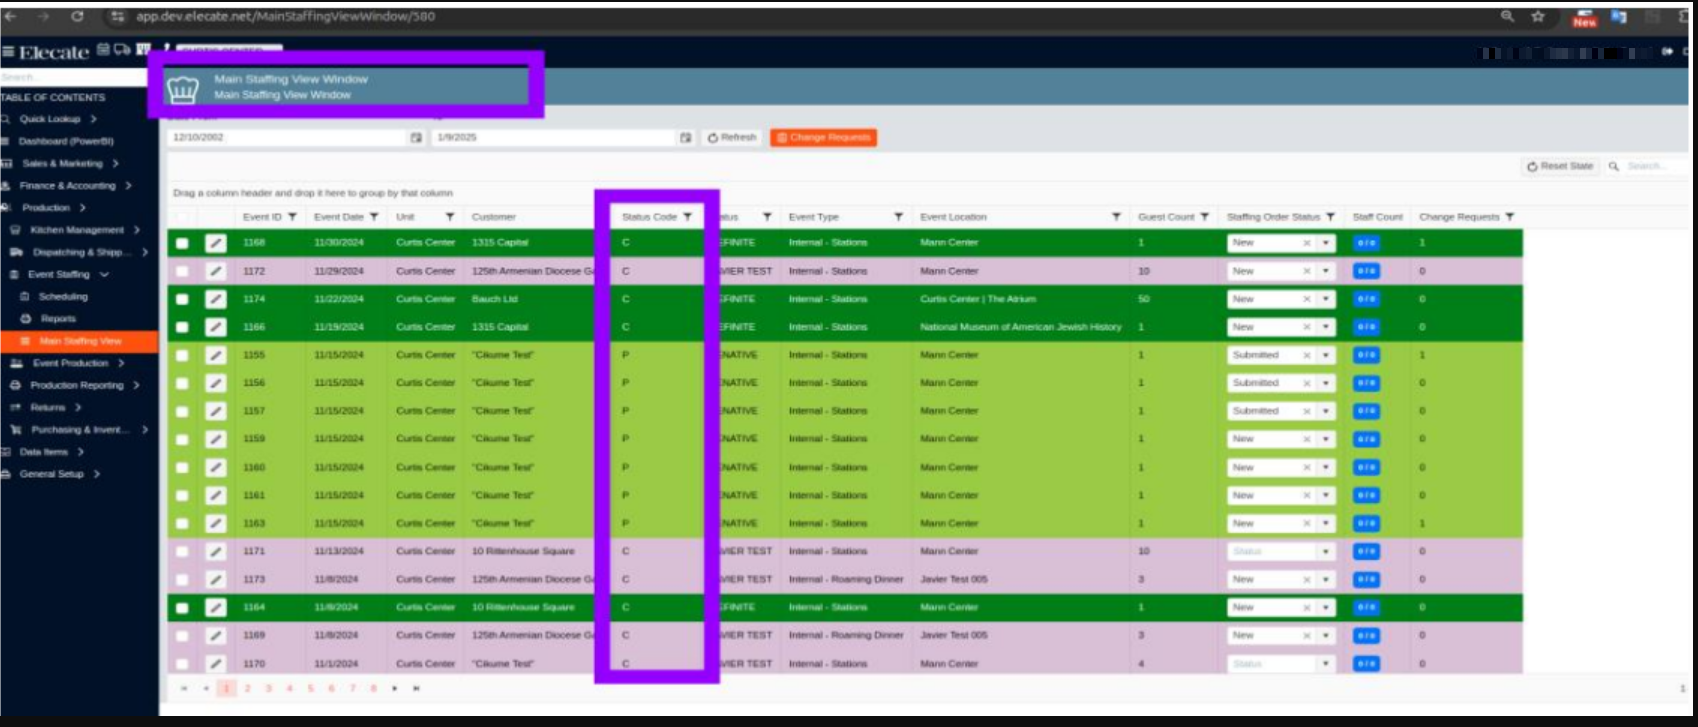Click the edit pencil for event 1168
The height and width of the screenshot is (727, 1698).
tap(216, 243)
